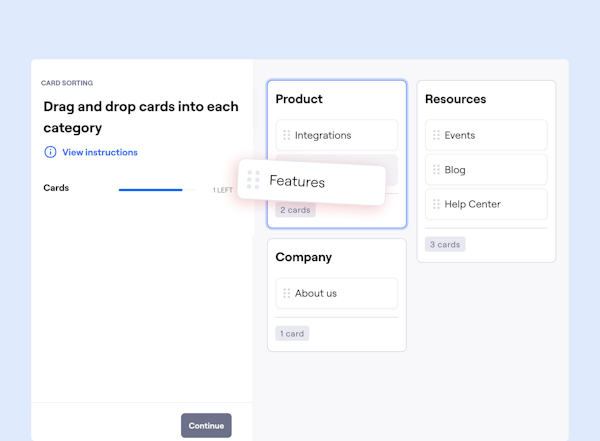
Task: Click drag handle on Integrations card
Action: [x=286, y=135]
